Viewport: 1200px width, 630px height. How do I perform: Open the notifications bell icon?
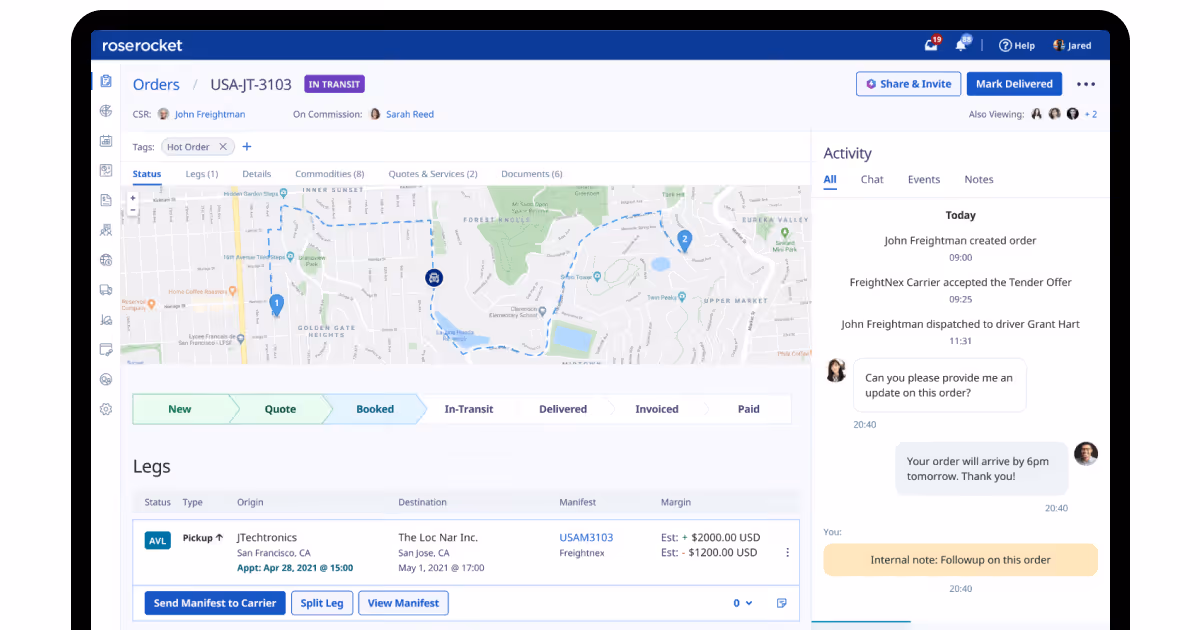pyautogui.click(x=962, y=45)
